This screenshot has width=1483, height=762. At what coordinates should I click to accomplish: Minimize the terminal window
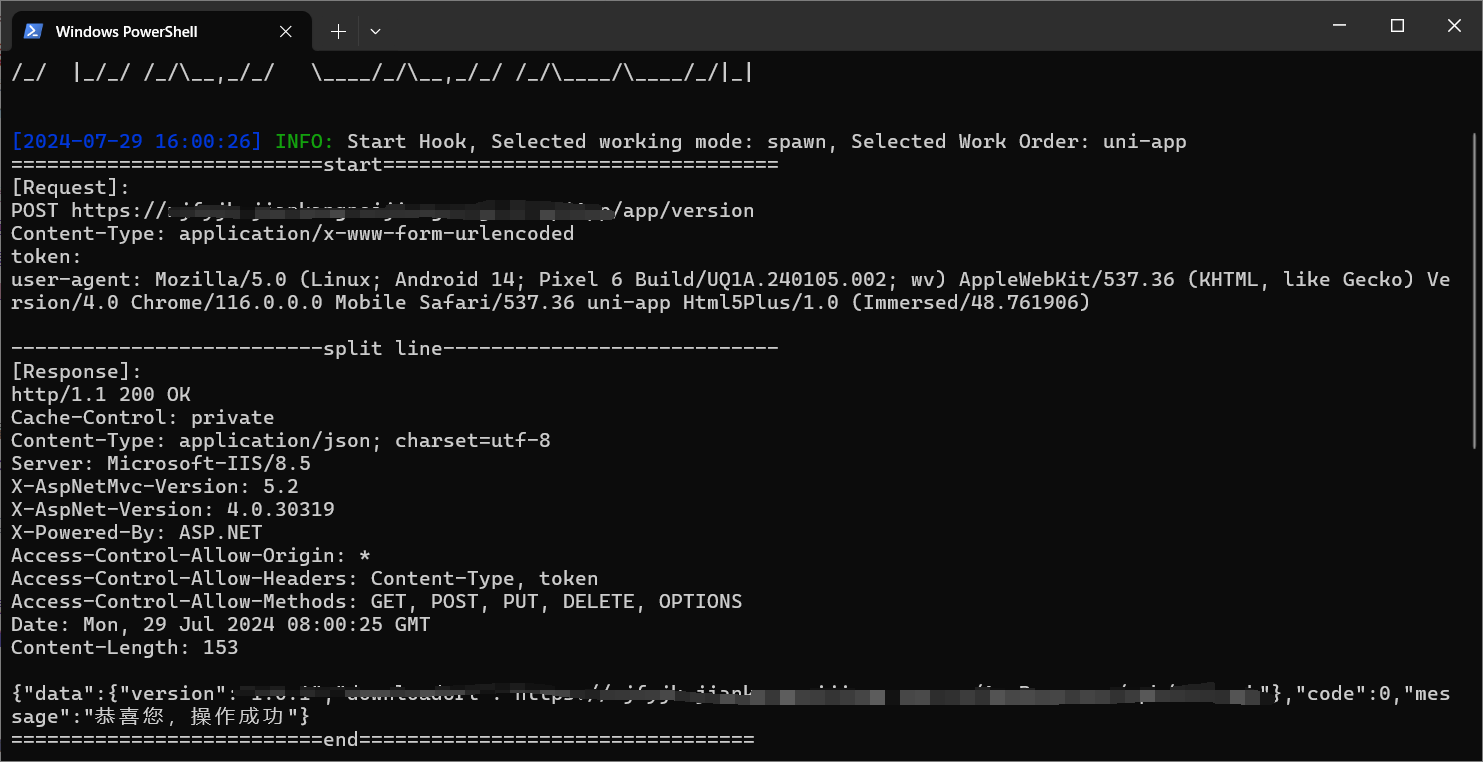pos(1341,26)
